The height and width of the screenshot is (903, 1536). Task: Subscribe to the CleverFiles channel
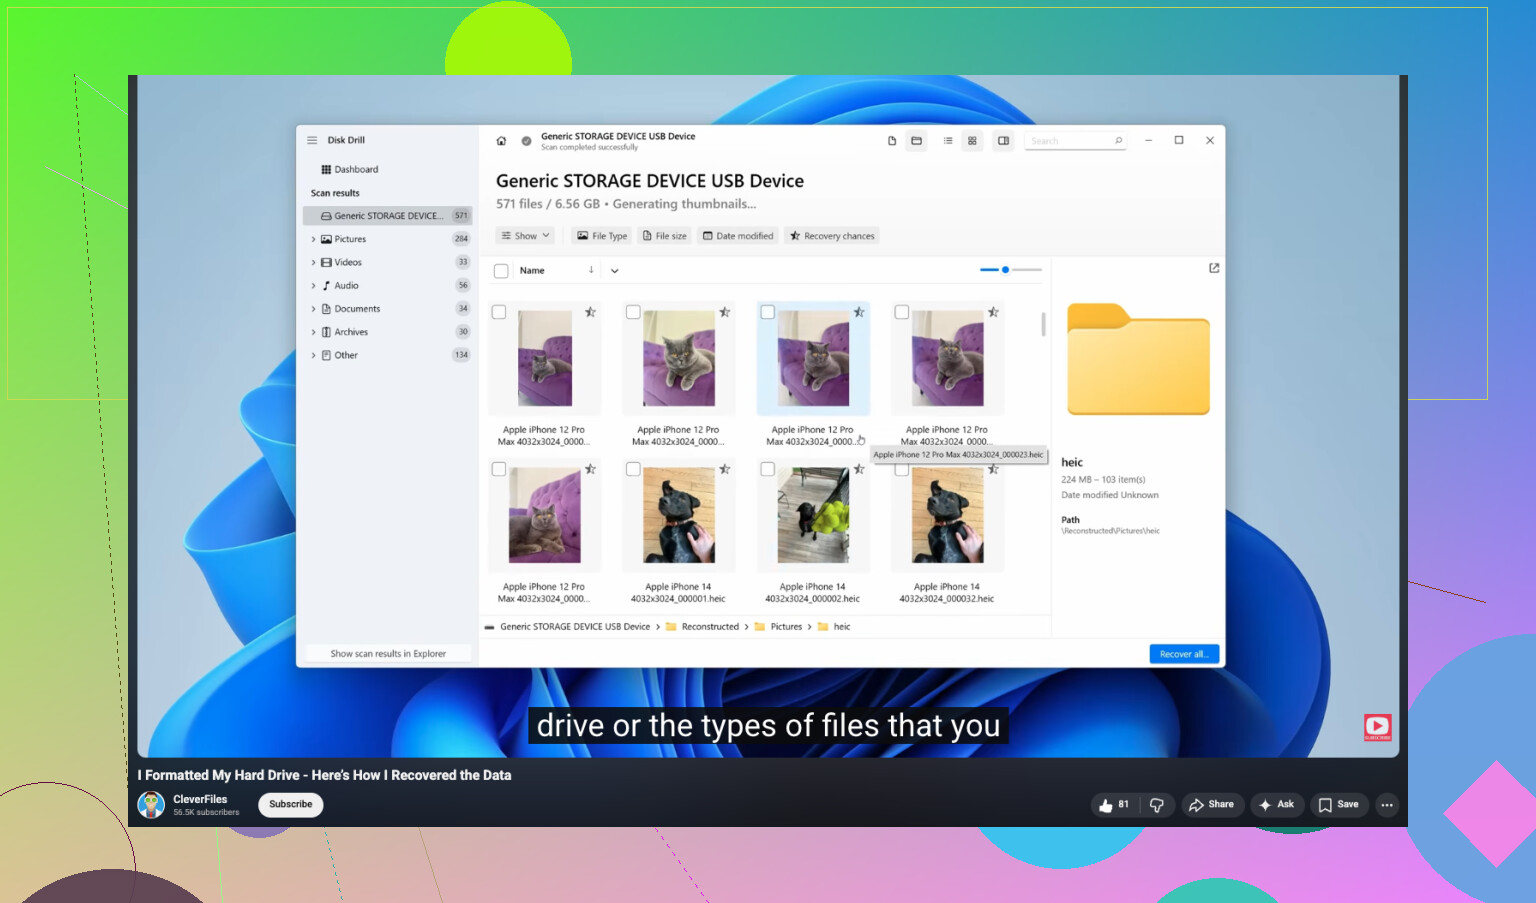click(x=290, y=805)
